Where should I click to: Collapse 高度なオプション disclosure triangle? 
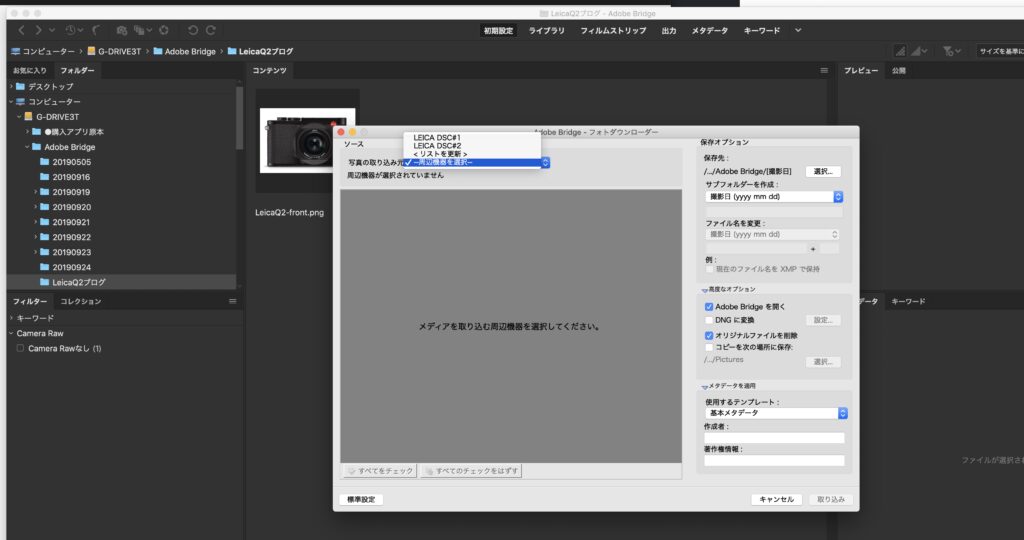pyautogui.click(x=705, y=290)
